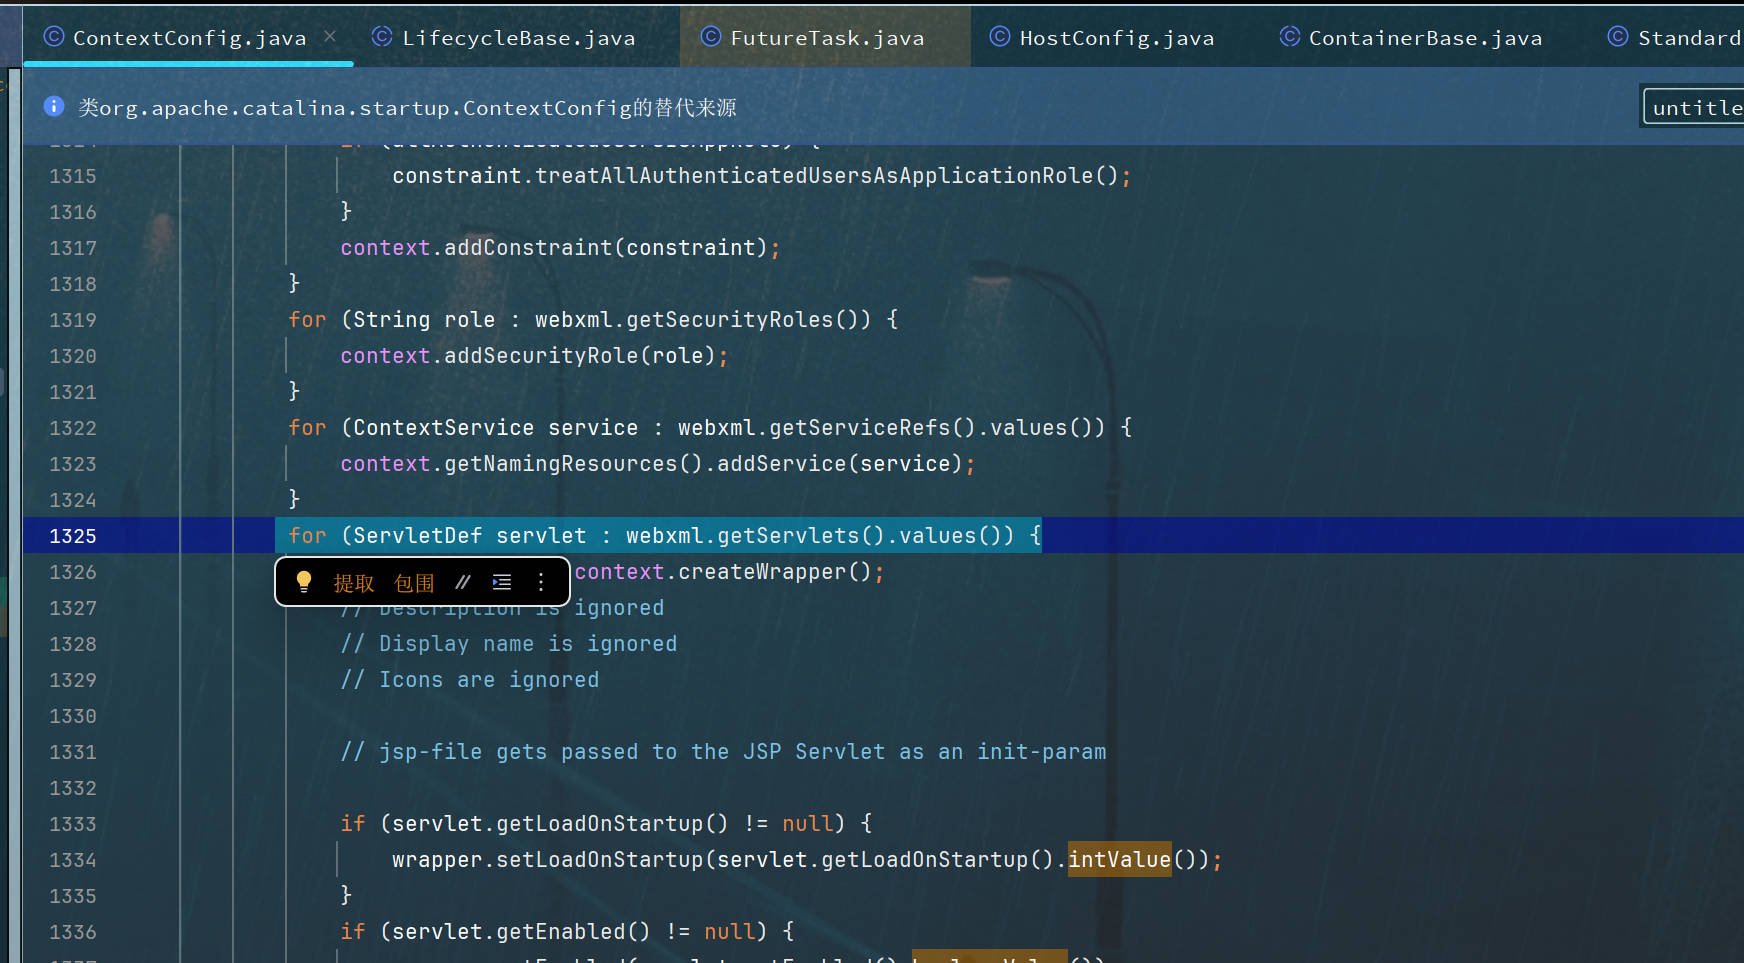
Task: Switch to the ContextConfig.java tab
Action: coord(189,38)
